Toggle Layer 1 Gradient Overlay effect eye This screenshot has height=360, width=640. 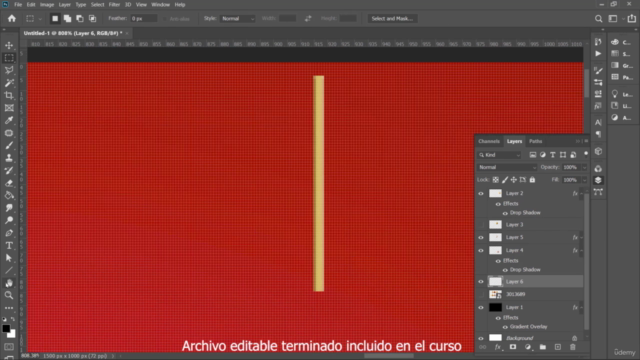click(505, 327)
